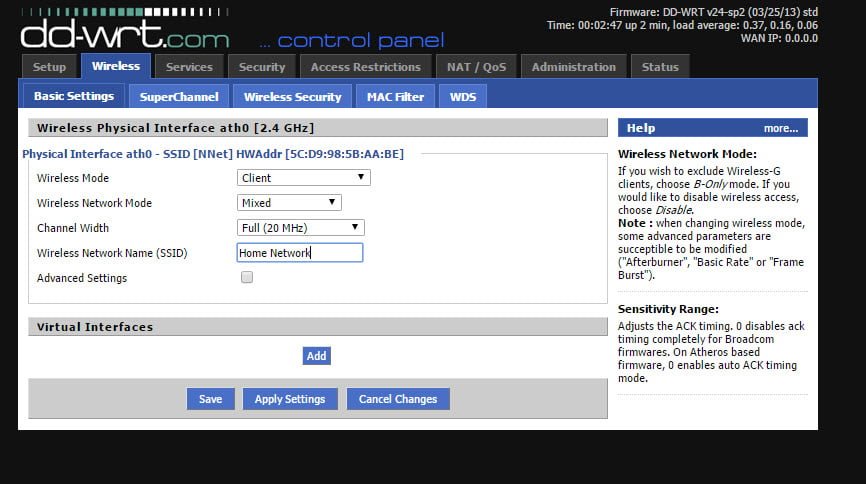Screen dimensions: 866x484
Task: Click the WAN IP: 0.0.0.0 text
Action: pyautogui.click(x=779, y=38)
